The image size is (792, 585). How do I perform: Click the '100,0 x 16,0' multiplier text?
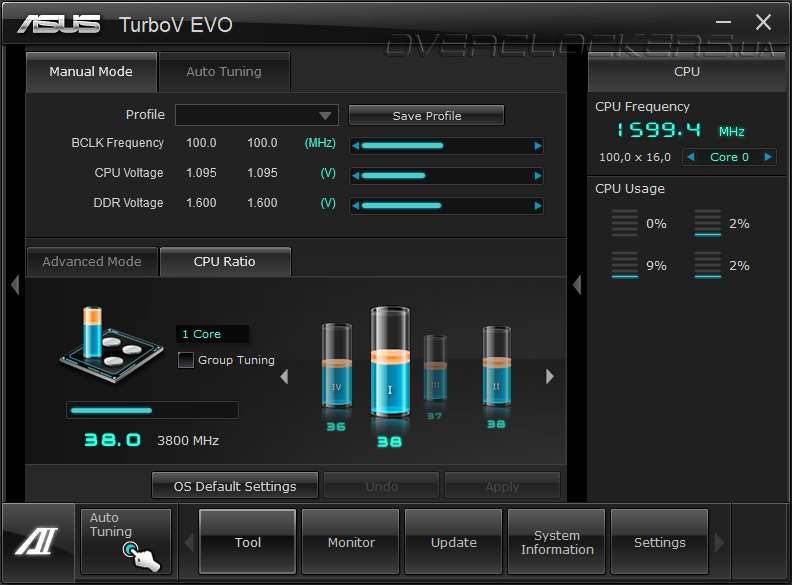(x=635, y=157)
